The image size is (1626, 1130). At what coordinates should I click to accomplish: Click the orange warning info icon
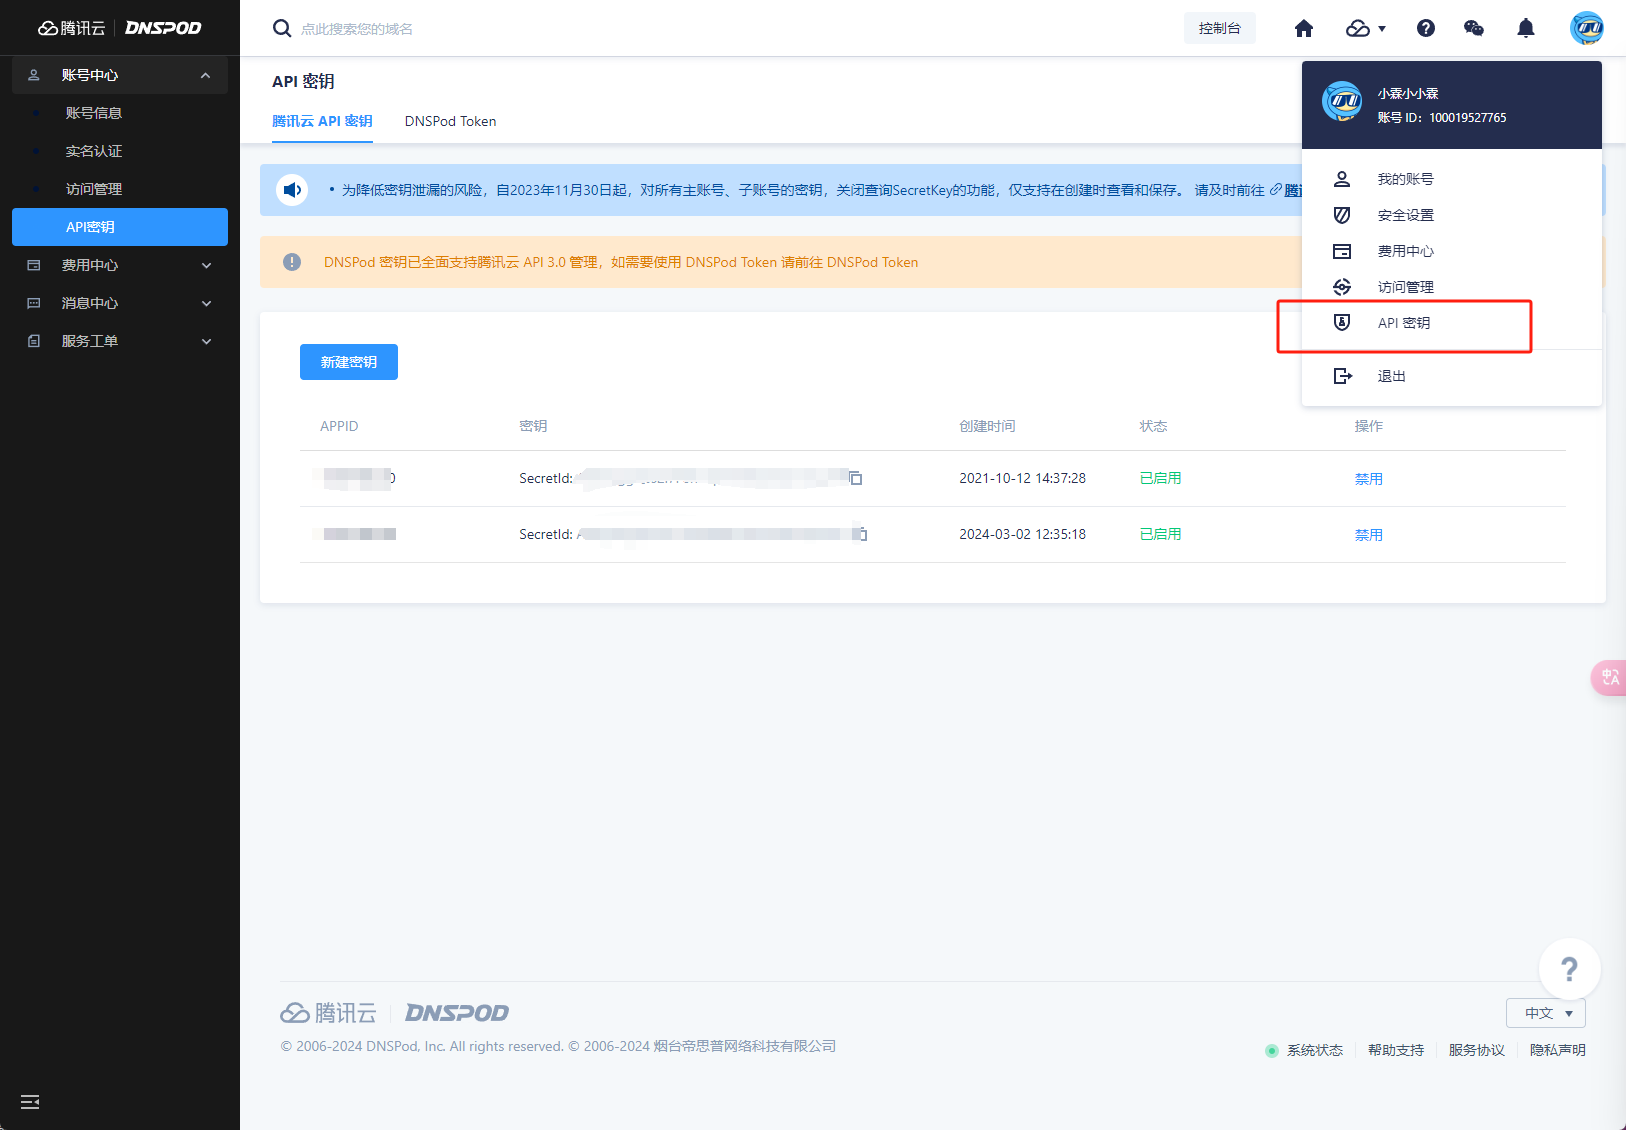(292, 262)
